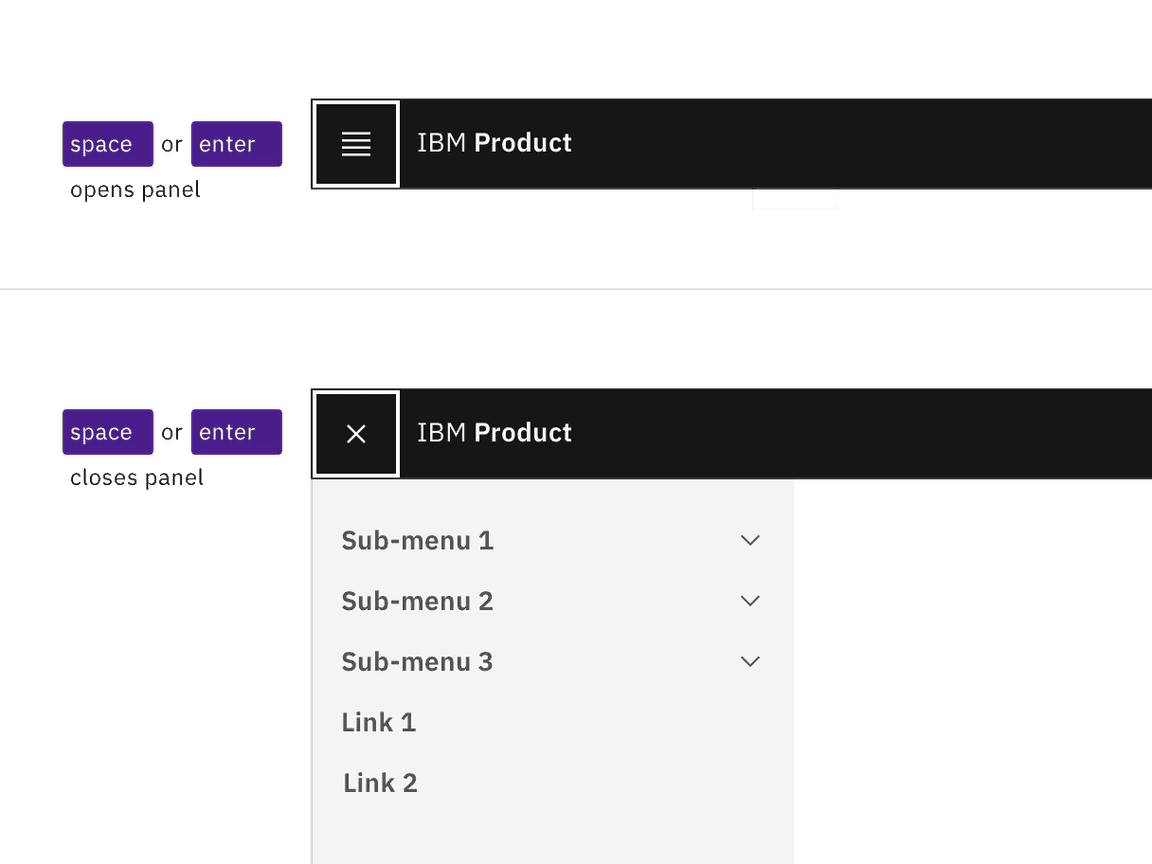This screenshot has height=864, width=1152.
Task: Open Link 2 in the navigation panel
Action: pos(380,782)
